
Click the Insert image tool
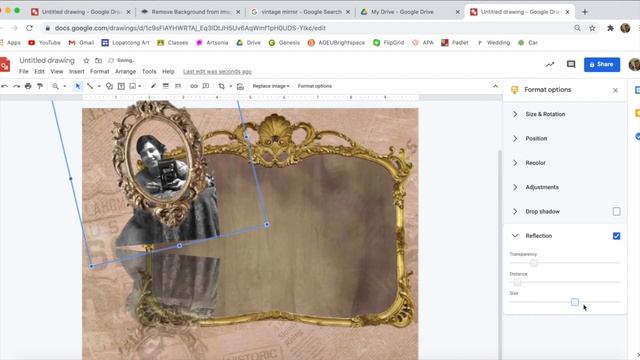coord(133,86)
